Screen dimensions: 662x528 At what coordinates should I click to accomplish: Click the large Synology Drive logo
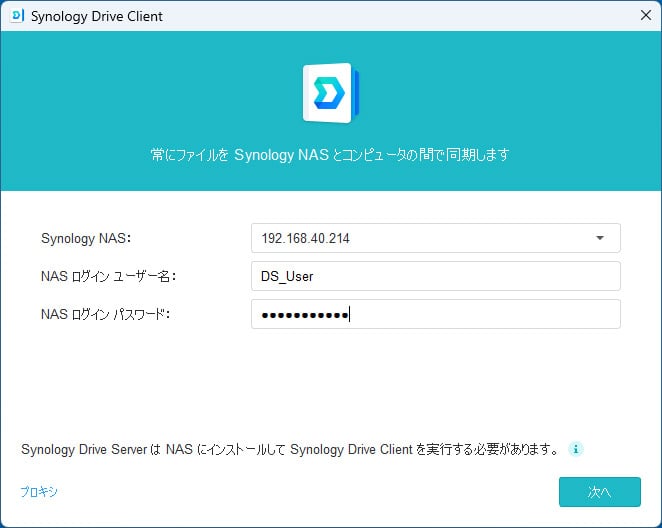coord(330,93)
